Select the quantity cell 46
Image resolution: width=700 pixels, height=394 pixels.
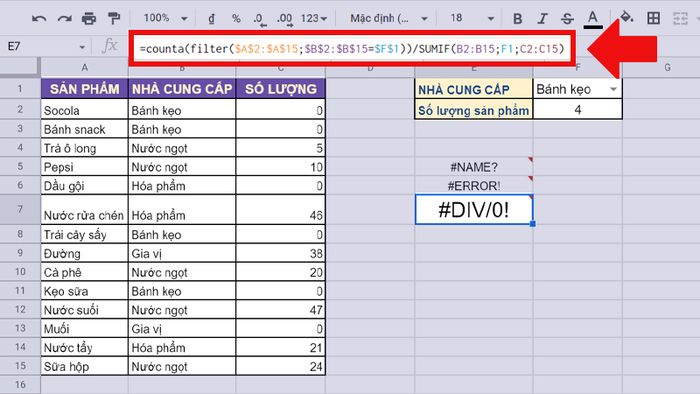pos(280,209)
